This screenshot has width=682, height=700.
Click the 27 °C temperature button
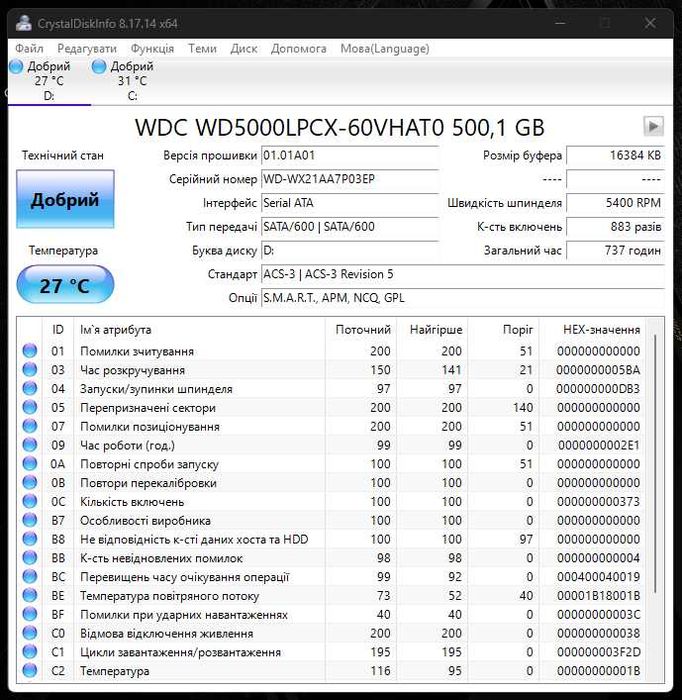pyautogui.click(x=65, y=285)
